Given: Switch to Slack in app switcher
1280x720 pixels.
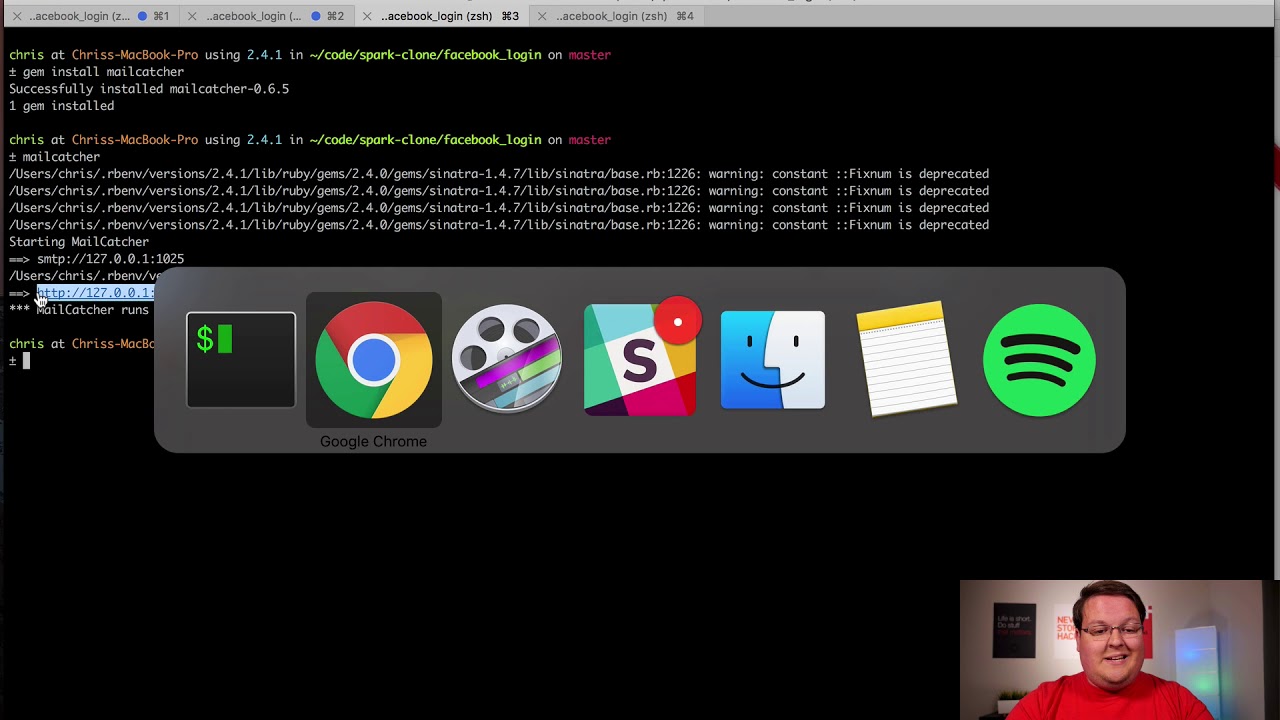Looking at the screenshot, I should pyautogui.click(x=640, y=360).
